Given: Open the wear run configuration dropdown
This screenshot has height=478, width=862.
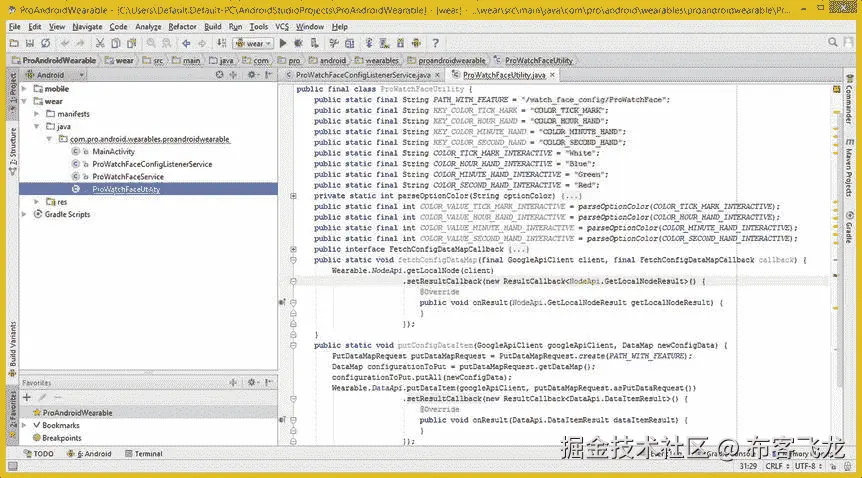Looking at the screenshot, I should point(253,43).
